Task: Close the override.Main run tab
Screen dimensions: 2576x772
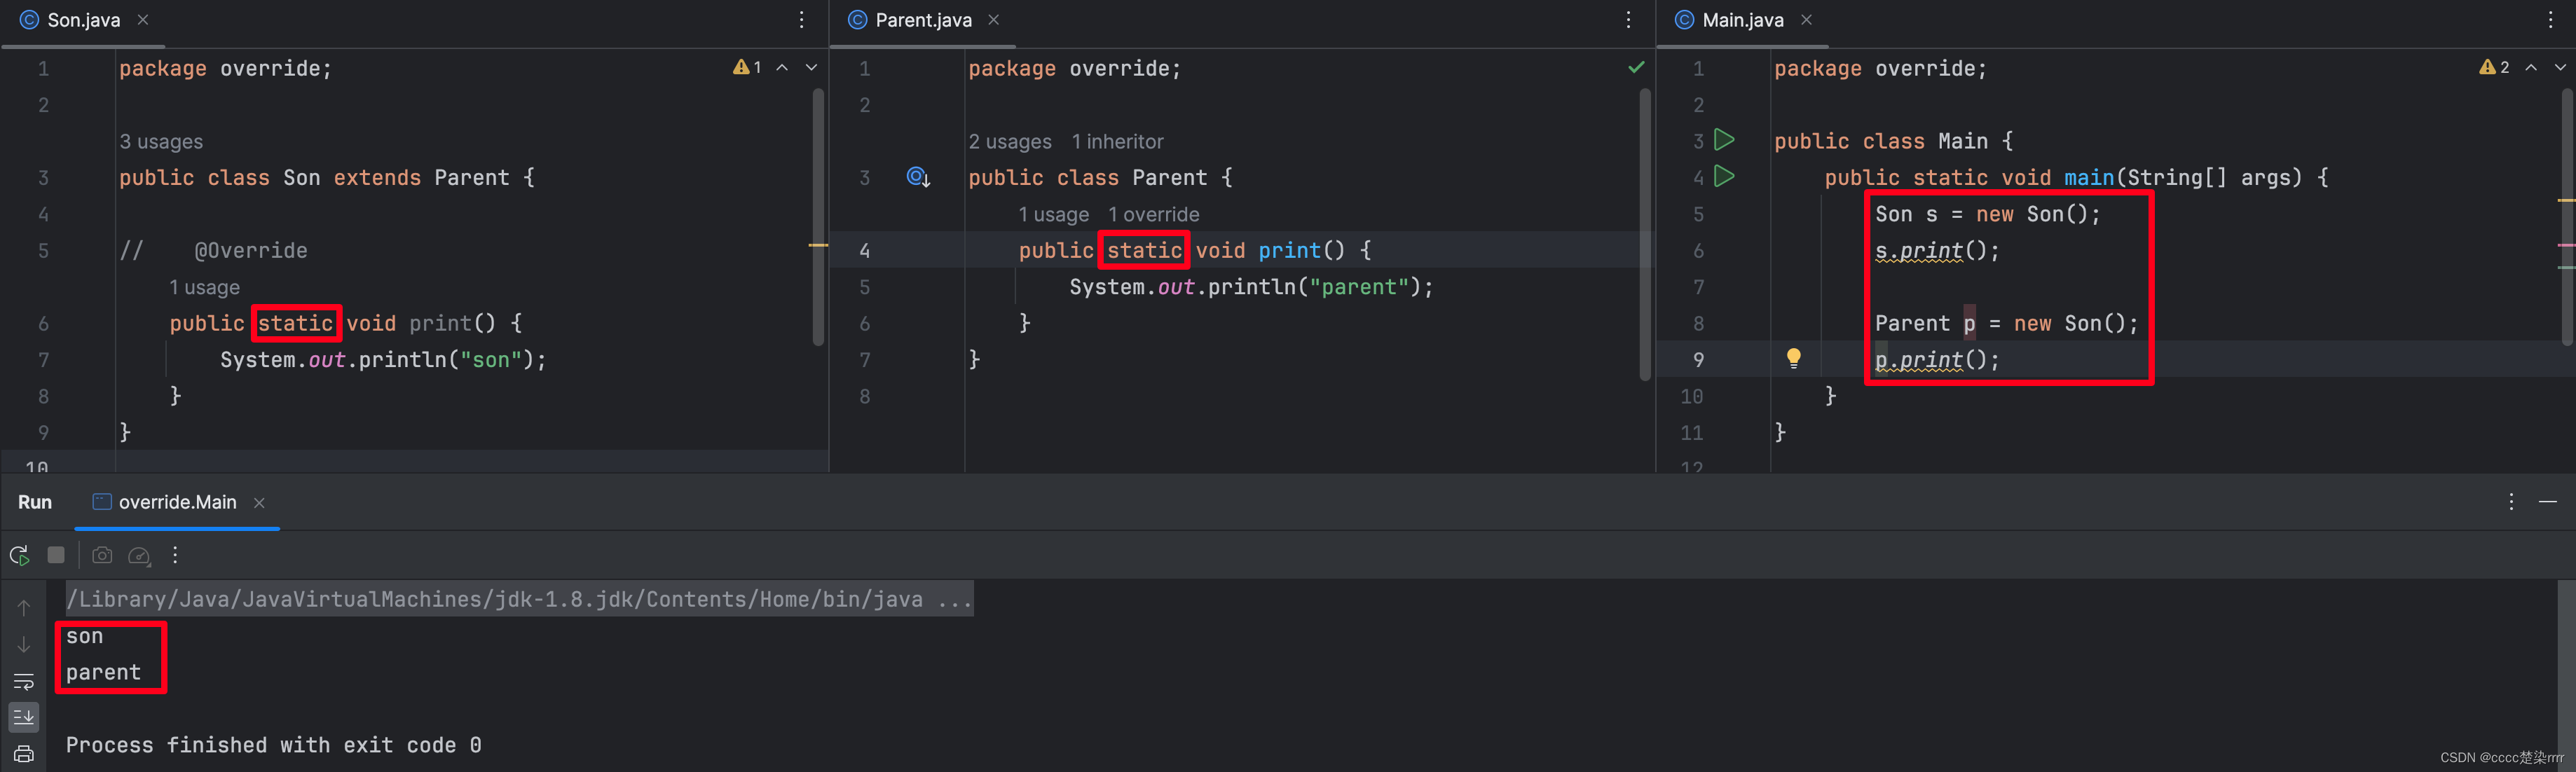Action: click(x=259, y=503)
